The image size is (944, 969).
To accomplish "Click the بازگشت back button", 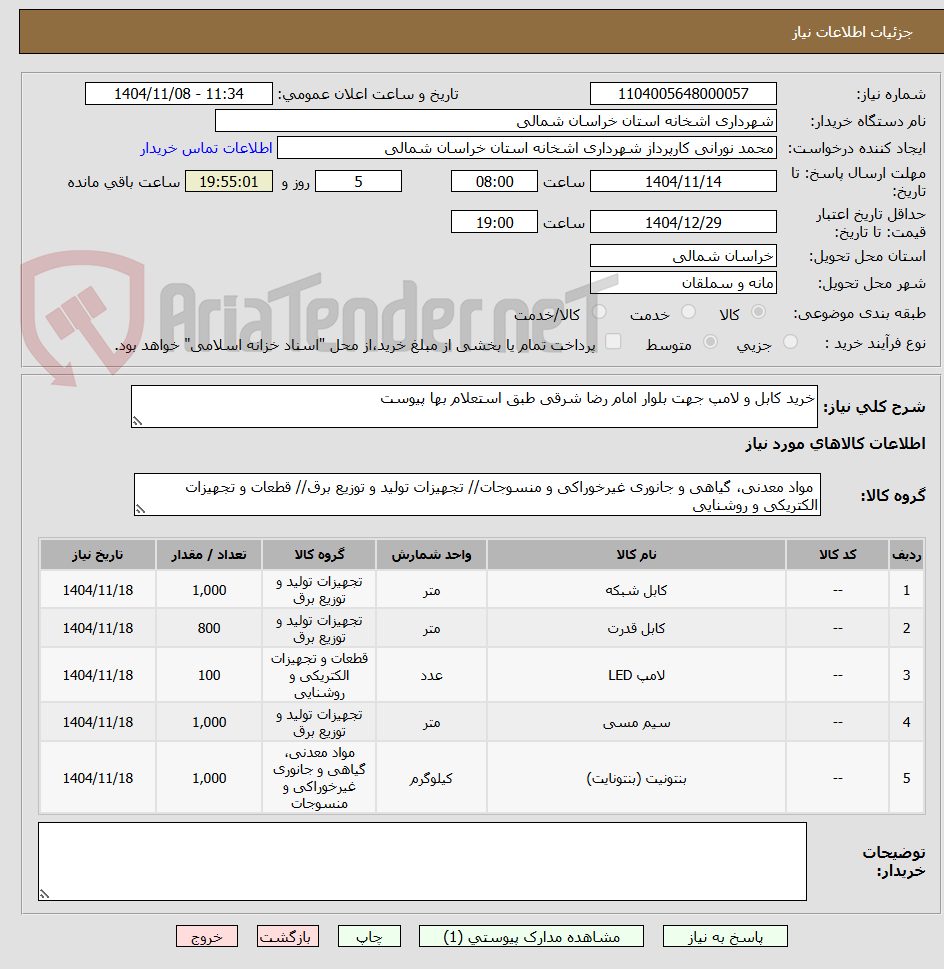I will (288, 936).
